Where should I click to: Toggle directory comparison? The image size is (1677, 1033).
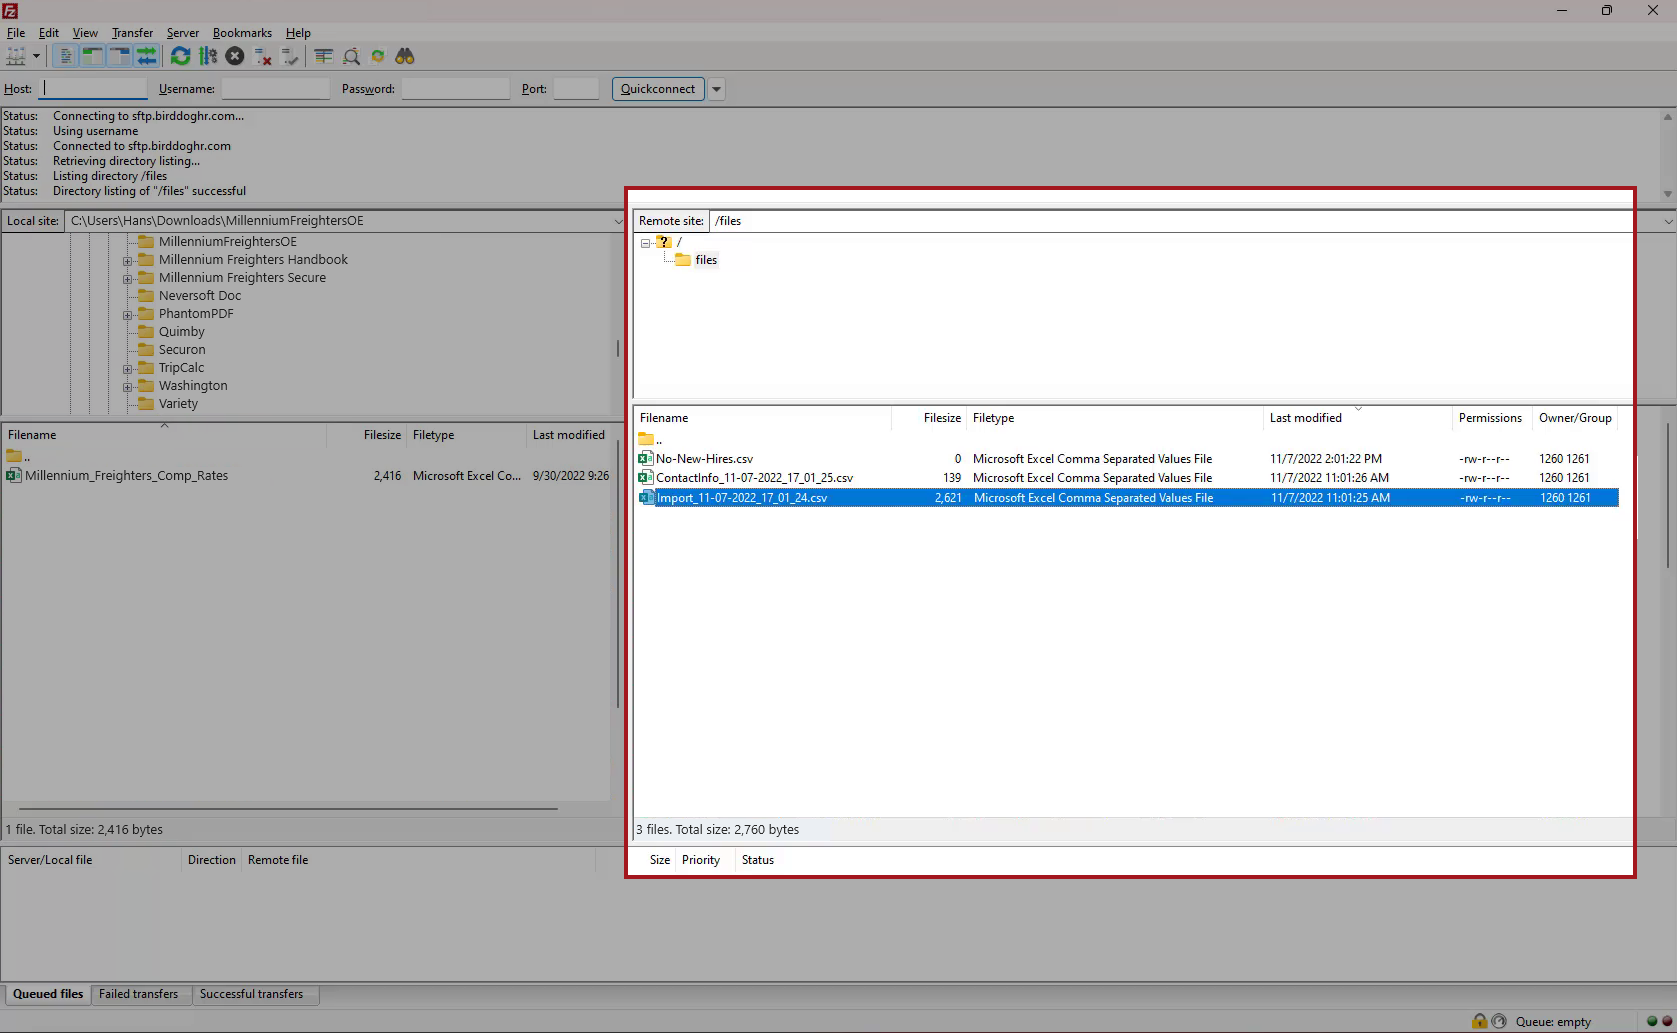pos(351,56)
